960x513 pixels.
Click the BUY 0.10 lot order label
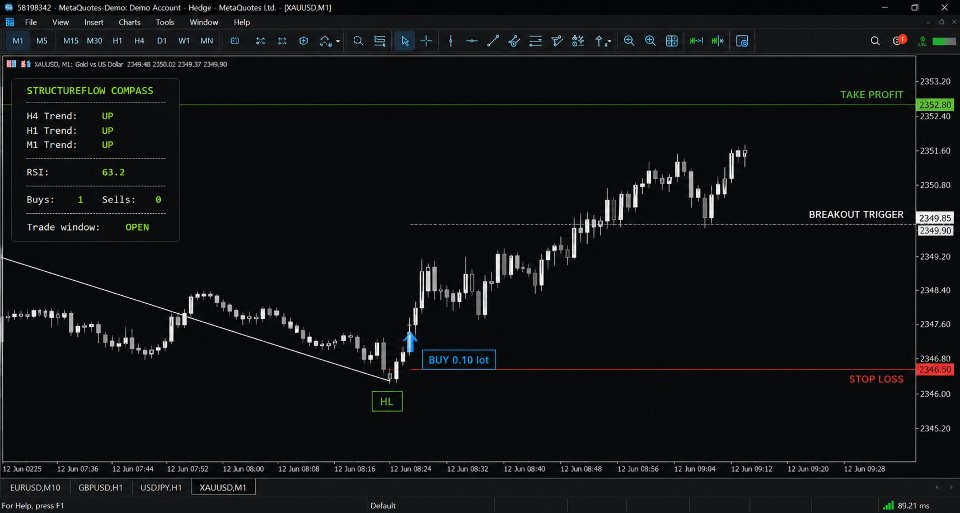pyautogui.click(x=459, y=360)
